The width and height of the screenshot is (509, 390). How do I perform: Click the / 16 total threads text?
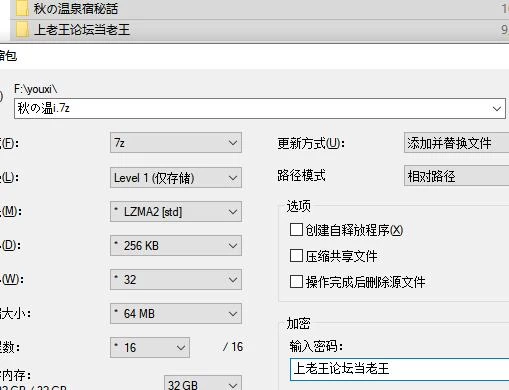233,347
